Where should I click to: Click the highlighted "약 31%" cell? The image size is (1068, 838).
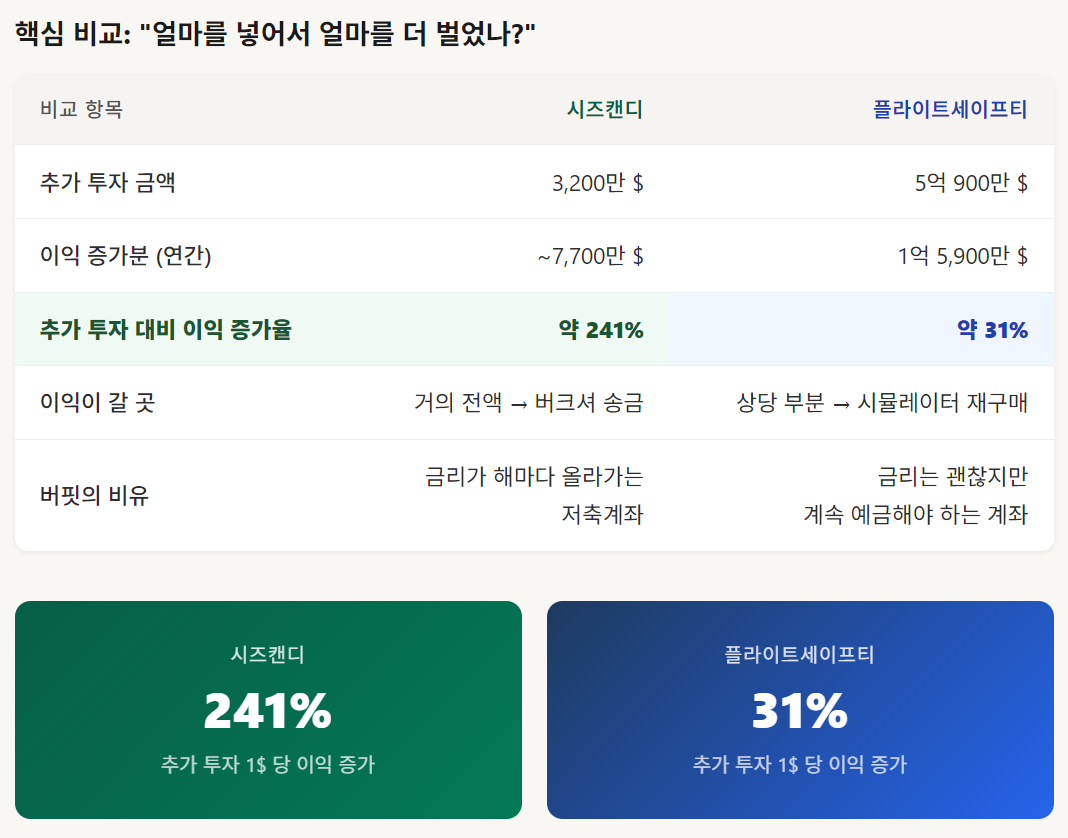click(x=992, y=329)
